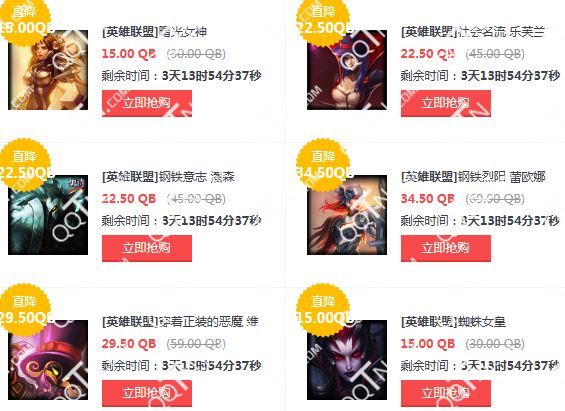Click 立即抢购 under 钢铁意志 潘森
Screen dimensions: 565x411
[147, 248]
